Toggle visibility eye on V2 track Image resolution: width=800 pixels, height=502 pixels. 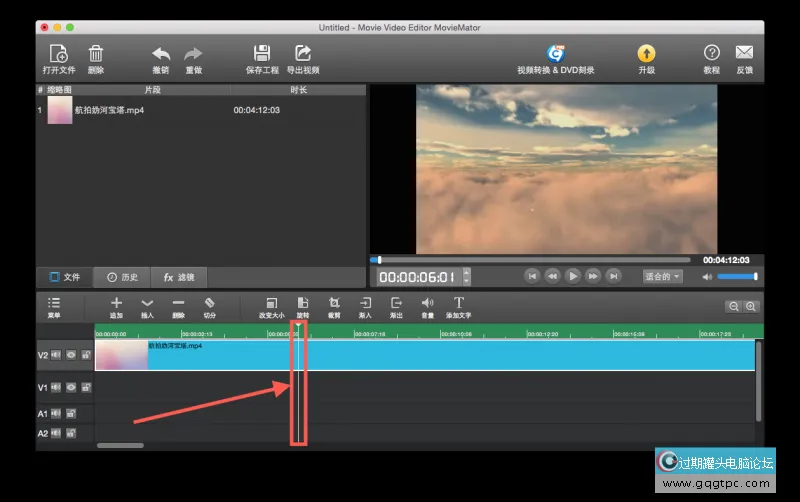point(71,354)
